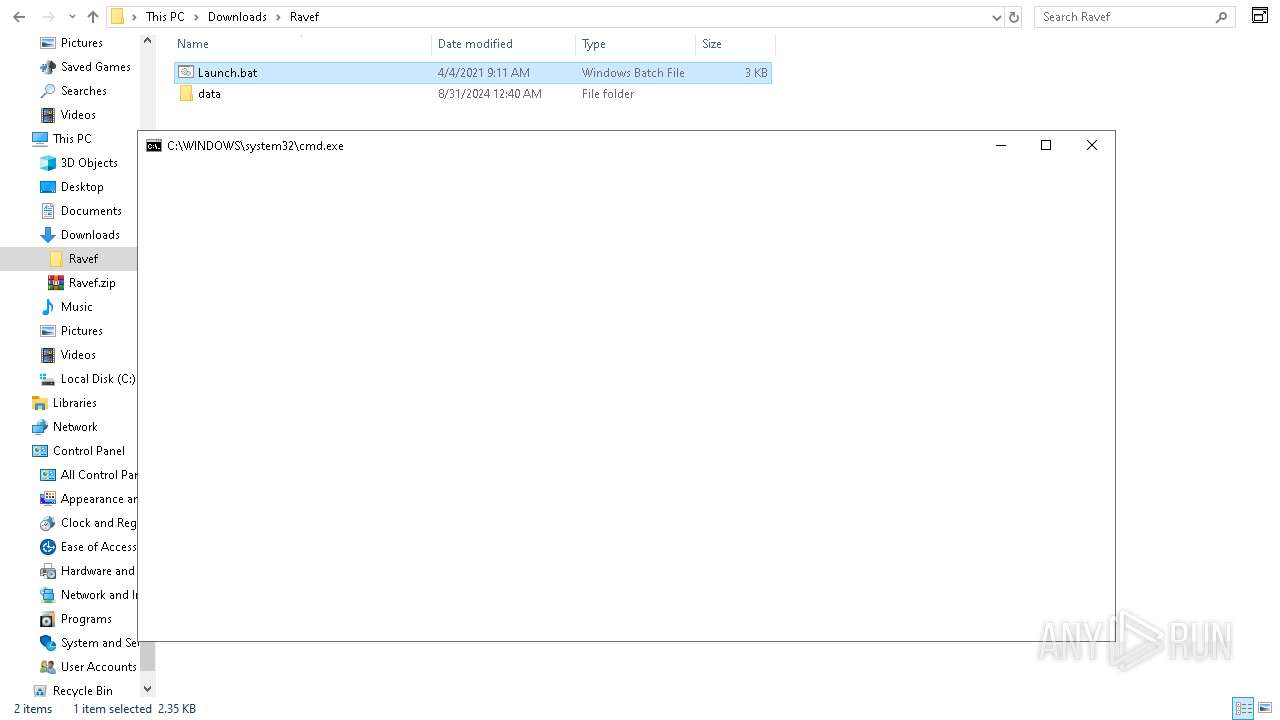Select the Launch.bat file
1280x720 pixels.
point(473,73)
